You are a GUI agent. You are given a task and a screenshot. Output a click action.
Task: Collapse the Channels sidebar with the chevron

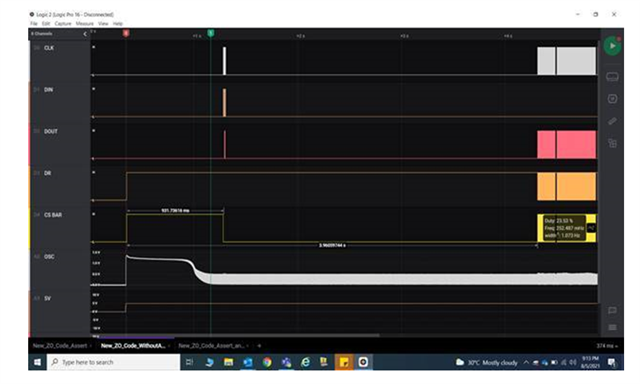tap(85, 34)
